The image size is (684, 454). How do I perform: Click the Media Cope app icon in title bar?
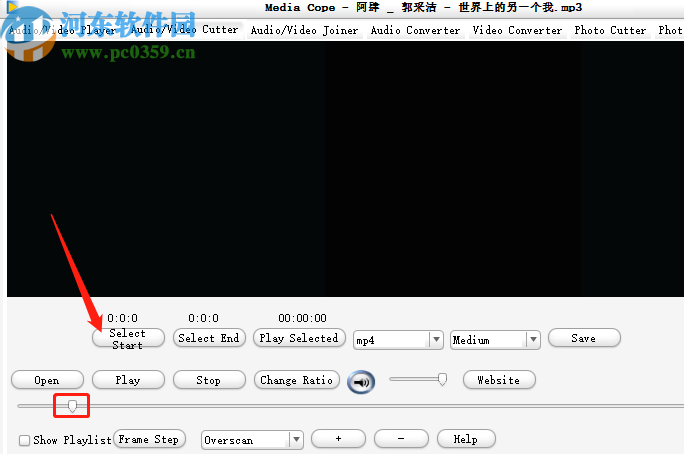click(x=12, y=7)
